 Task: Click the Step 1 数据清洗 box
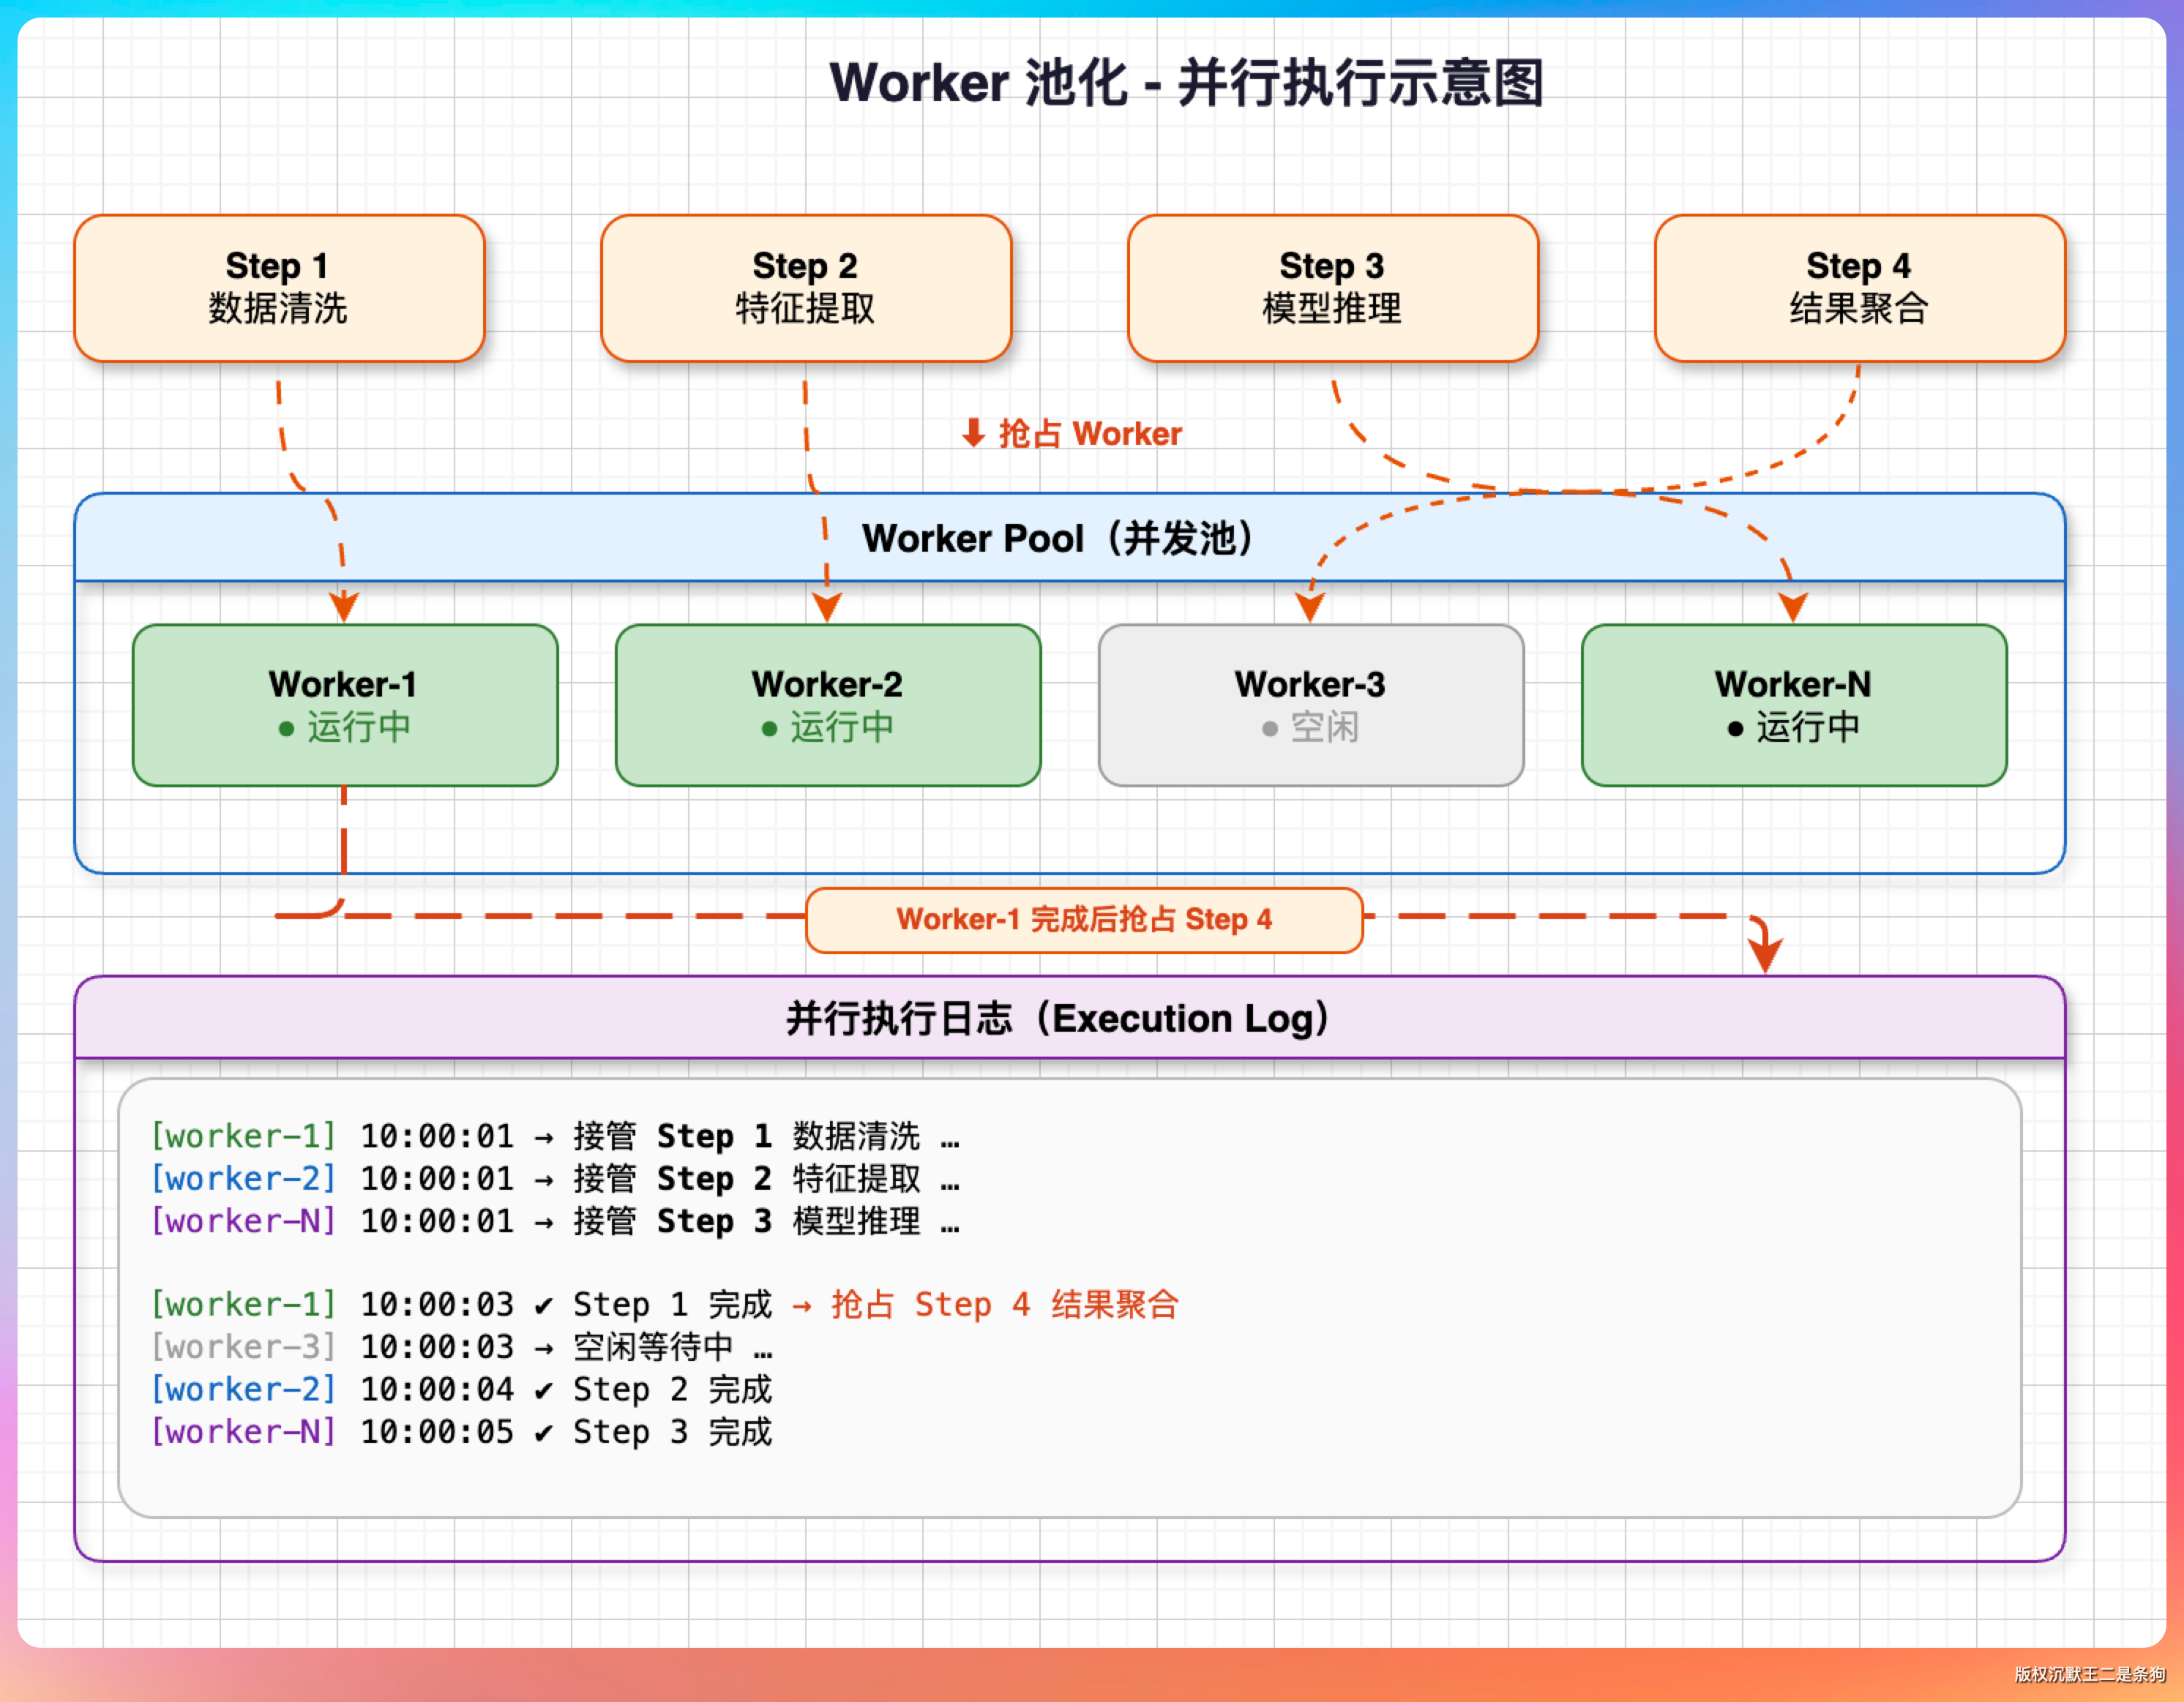pos(279,288)
